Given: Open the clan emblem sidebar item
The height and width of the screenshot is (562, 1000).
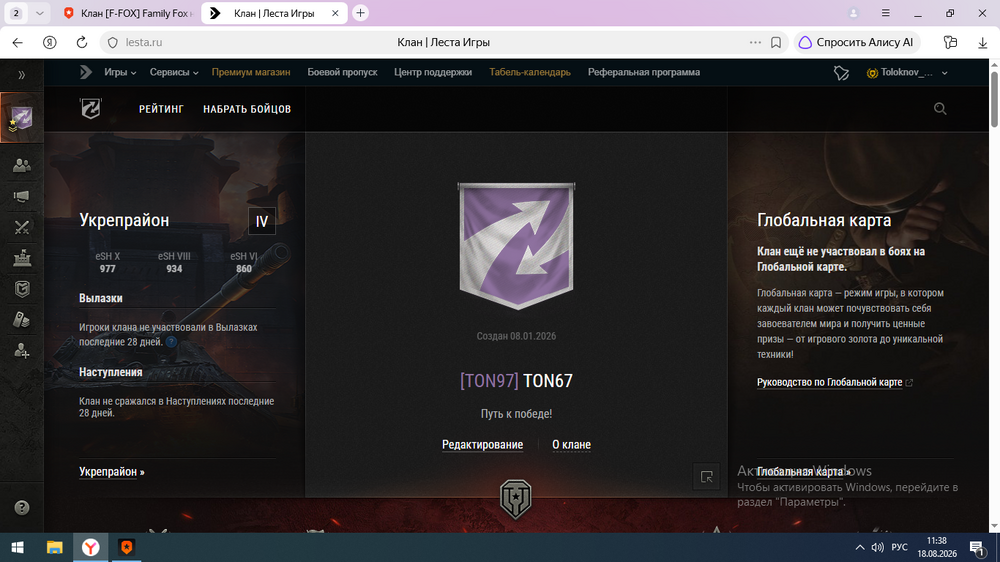Looking at the screenshot, I should (x=22, y=117).
